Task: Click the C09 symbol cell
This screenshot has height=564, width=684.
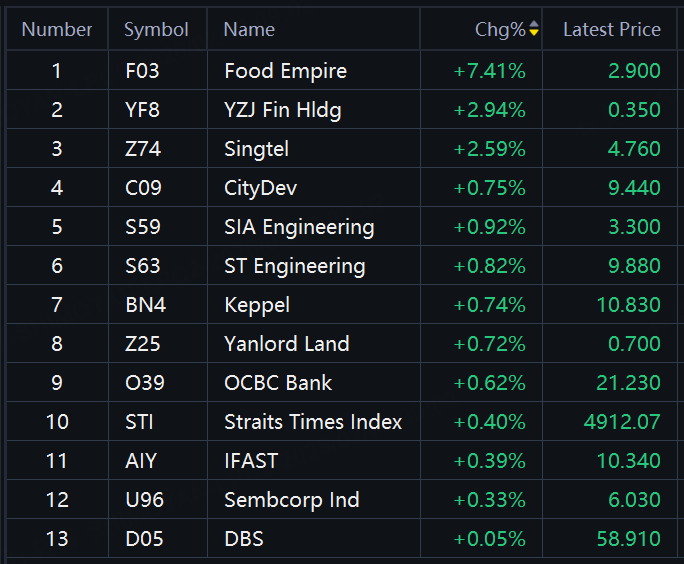Action: [x=142, y=188]
